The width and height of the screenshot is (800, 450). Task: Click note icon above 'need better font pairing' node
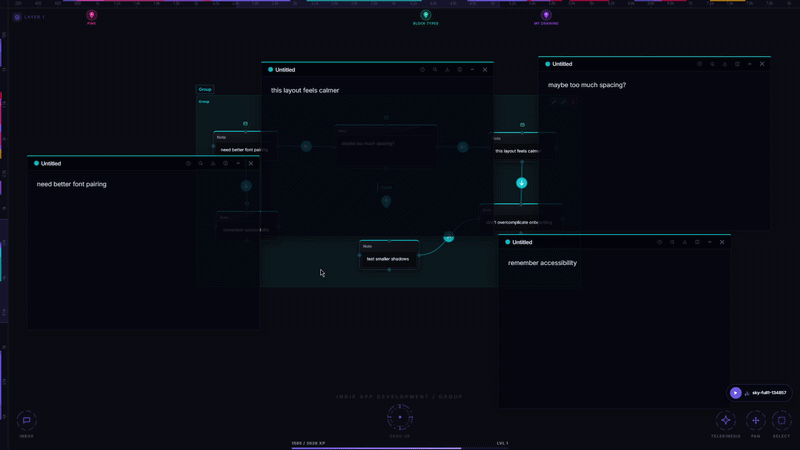click(x=245, y=123)
